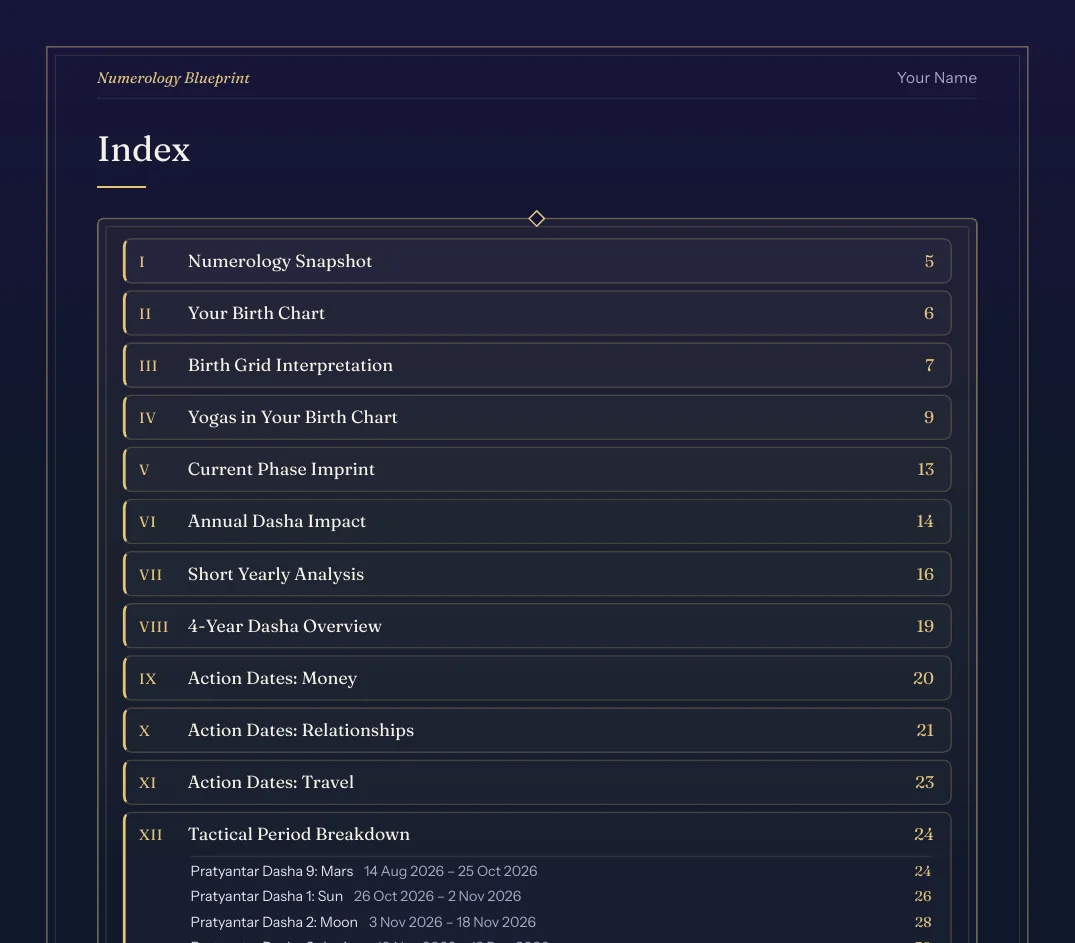Open the 4-Year Dasha Overview section

click(x=537, y=626)
